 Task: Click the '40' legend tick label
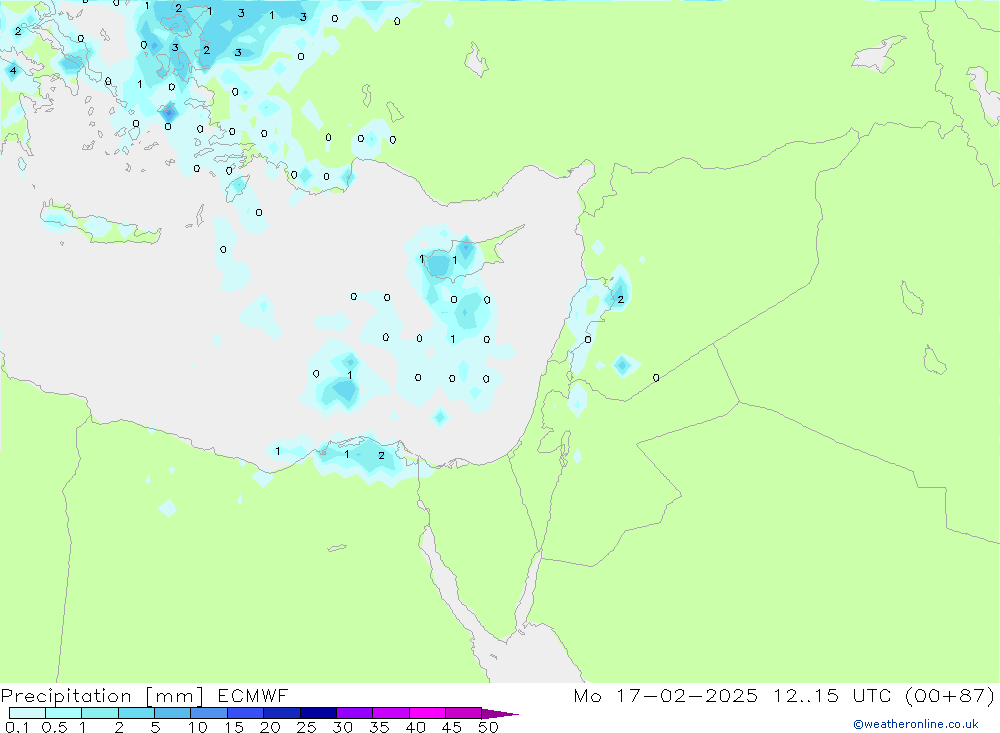point(416,727)
